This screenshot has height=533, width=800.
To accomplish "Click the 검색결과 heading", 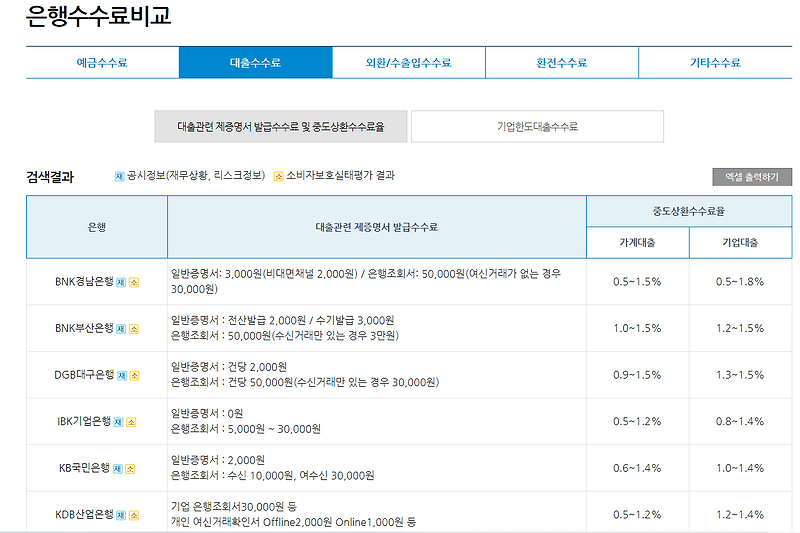I will coord(50,177).
